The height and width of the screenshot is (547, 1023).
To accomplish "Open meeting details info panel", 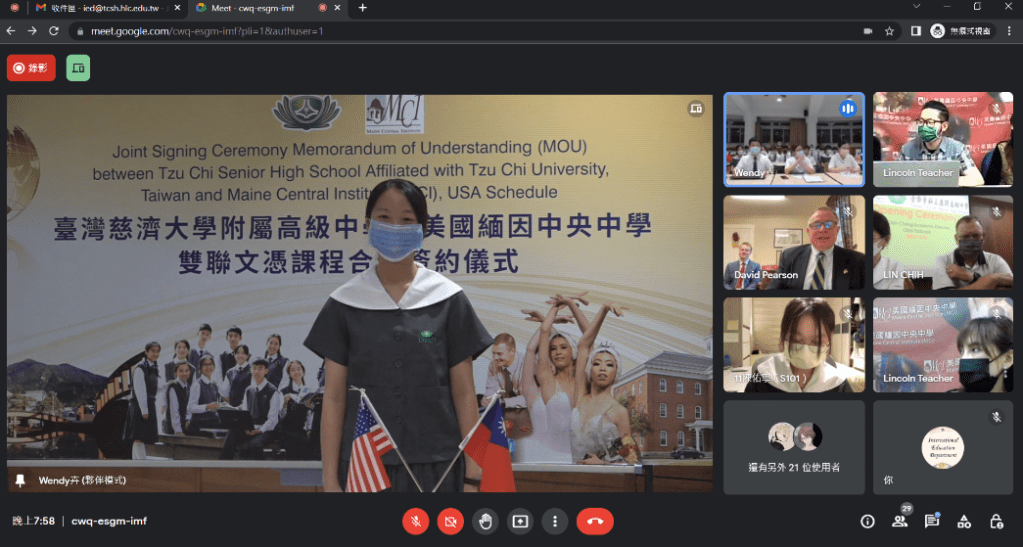I will coord(867,521).
